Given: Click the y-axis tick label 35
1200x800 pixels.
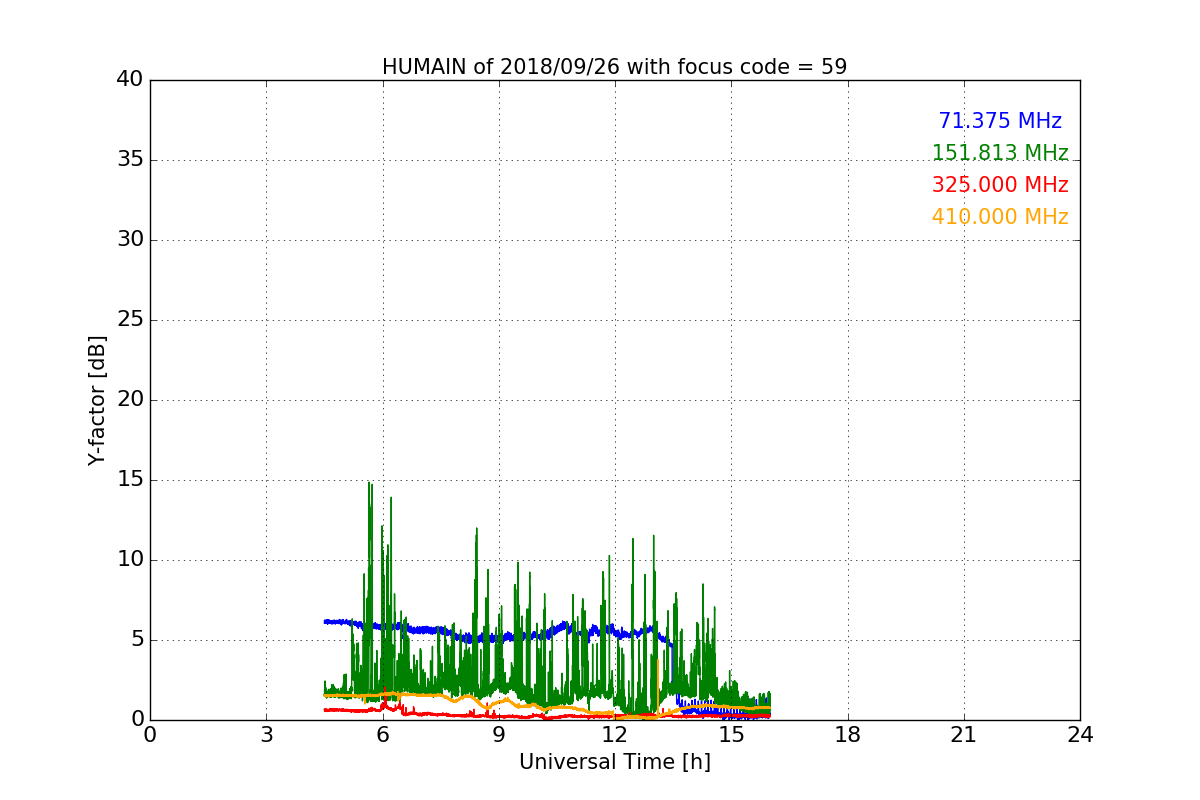Looking at the screenshot, I should coord(130,160).
